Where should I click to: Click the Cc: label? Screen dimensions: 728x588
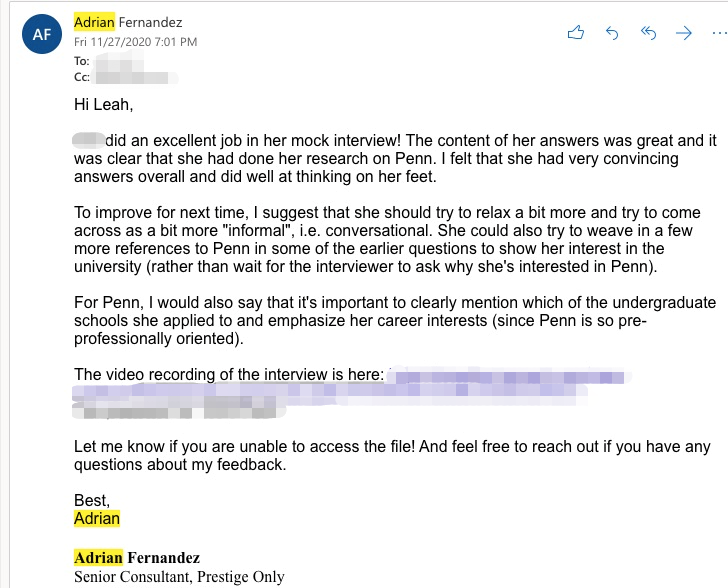pos(82,77)
